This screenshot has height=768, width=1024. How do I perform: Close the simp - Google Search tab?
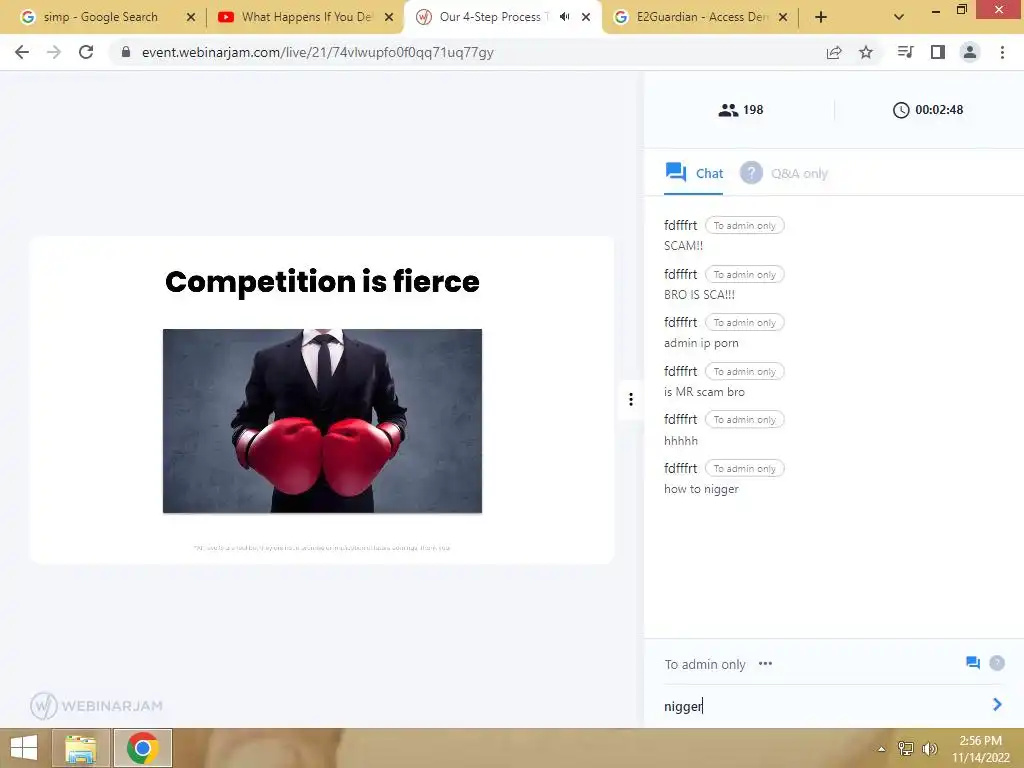191,18
